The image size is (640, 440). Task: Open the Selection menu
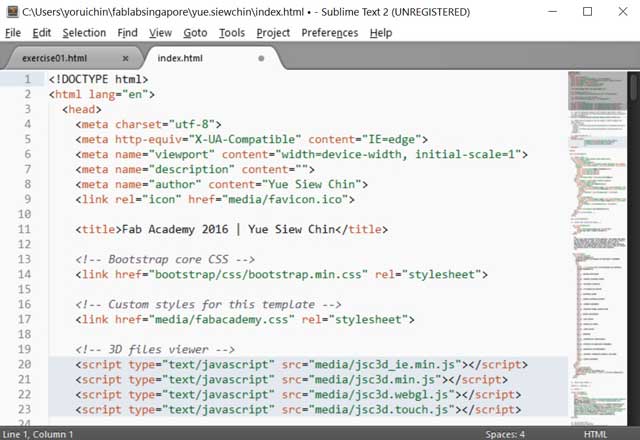(84, 33)
